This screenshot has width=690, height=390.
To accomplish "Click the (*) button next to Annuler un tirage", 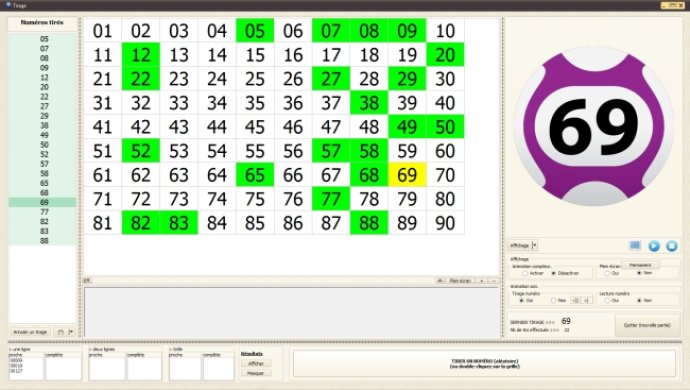I will pyautogui.click(x=61, y=332).
